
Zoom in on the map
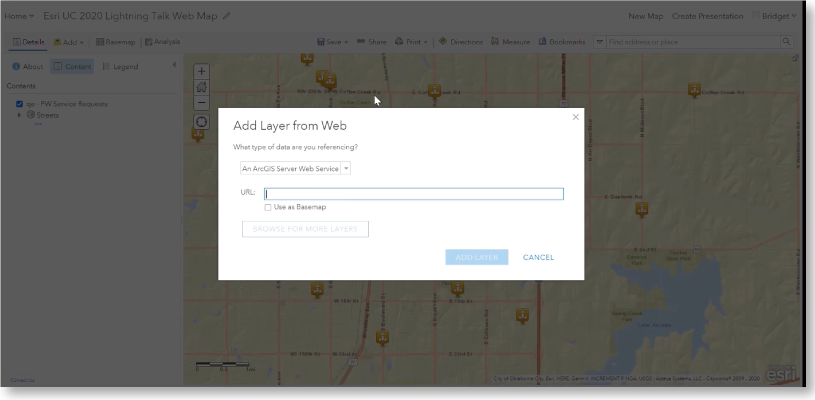tap(202, 72)
